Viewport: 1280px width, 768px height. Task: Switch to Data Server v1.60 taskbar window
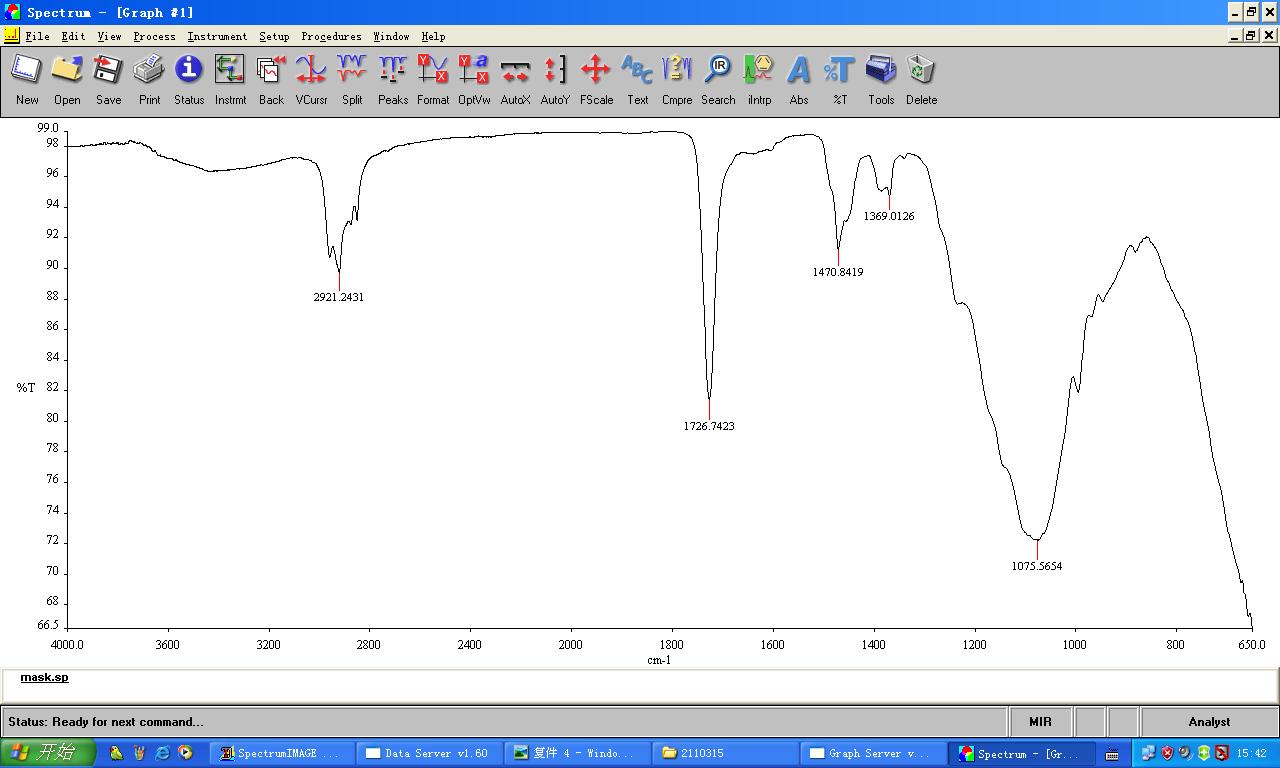(428, 753)
